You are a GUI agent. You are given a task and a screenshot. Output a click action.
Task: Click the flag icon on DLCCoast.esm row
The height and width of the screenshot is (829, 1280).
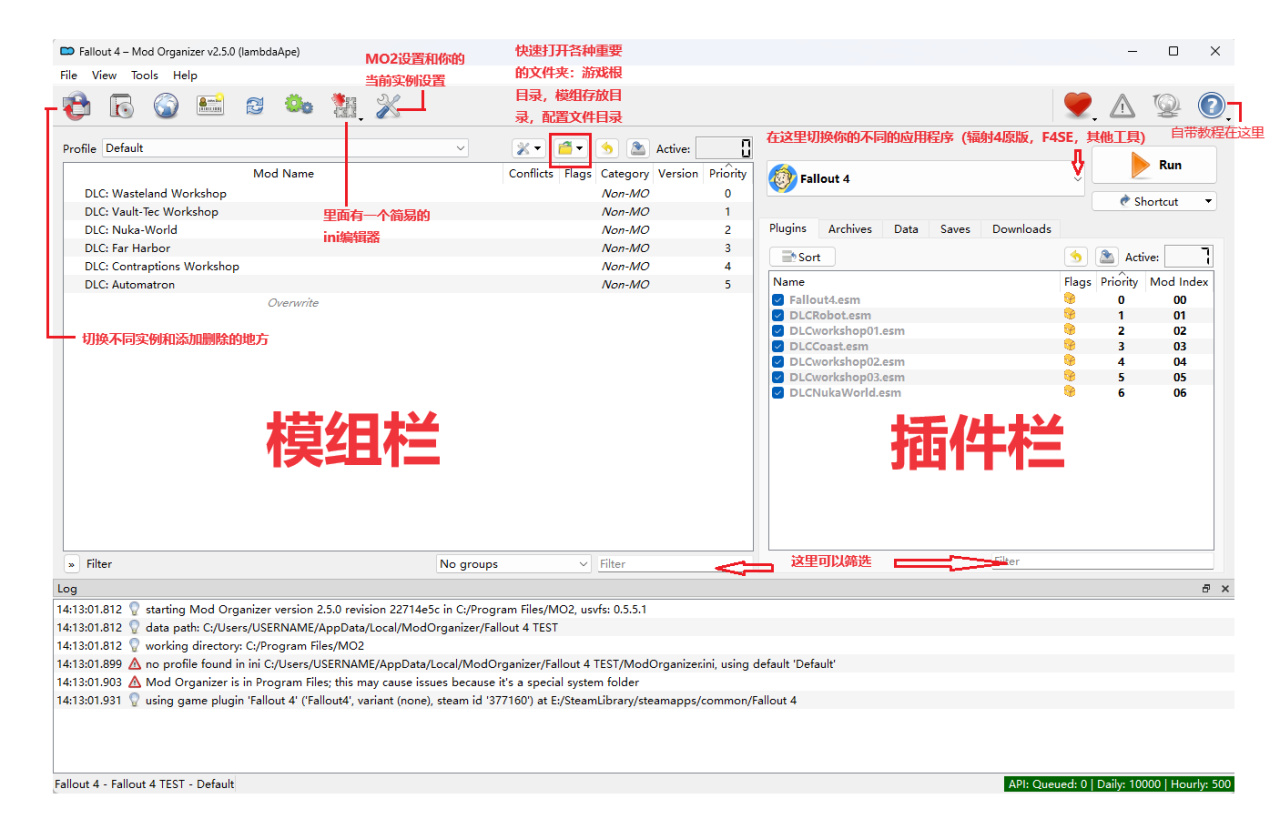pos(1070,346)
